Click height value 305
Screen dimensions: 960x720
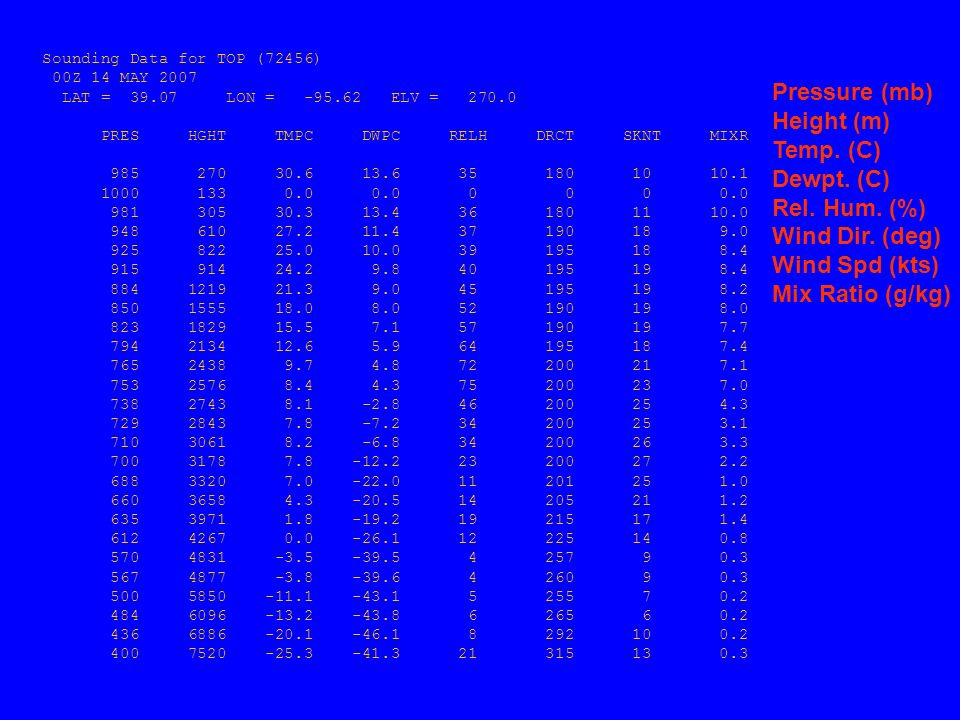(x=212, y=212)
